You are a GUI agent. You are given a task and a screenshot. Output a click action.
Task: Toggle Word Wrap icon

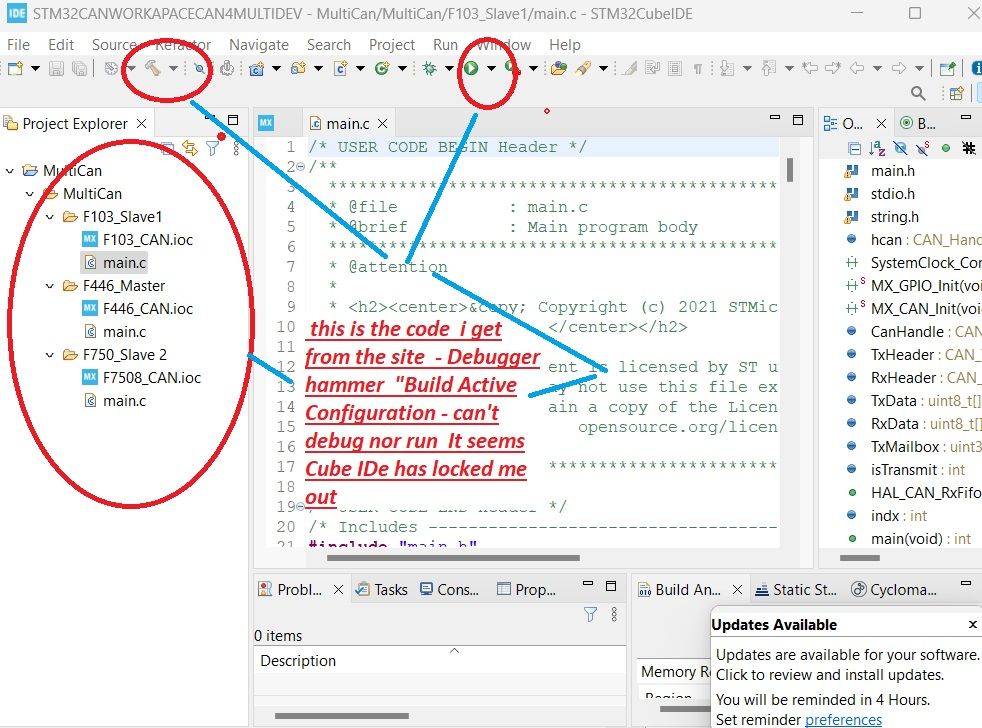point(652,68)
